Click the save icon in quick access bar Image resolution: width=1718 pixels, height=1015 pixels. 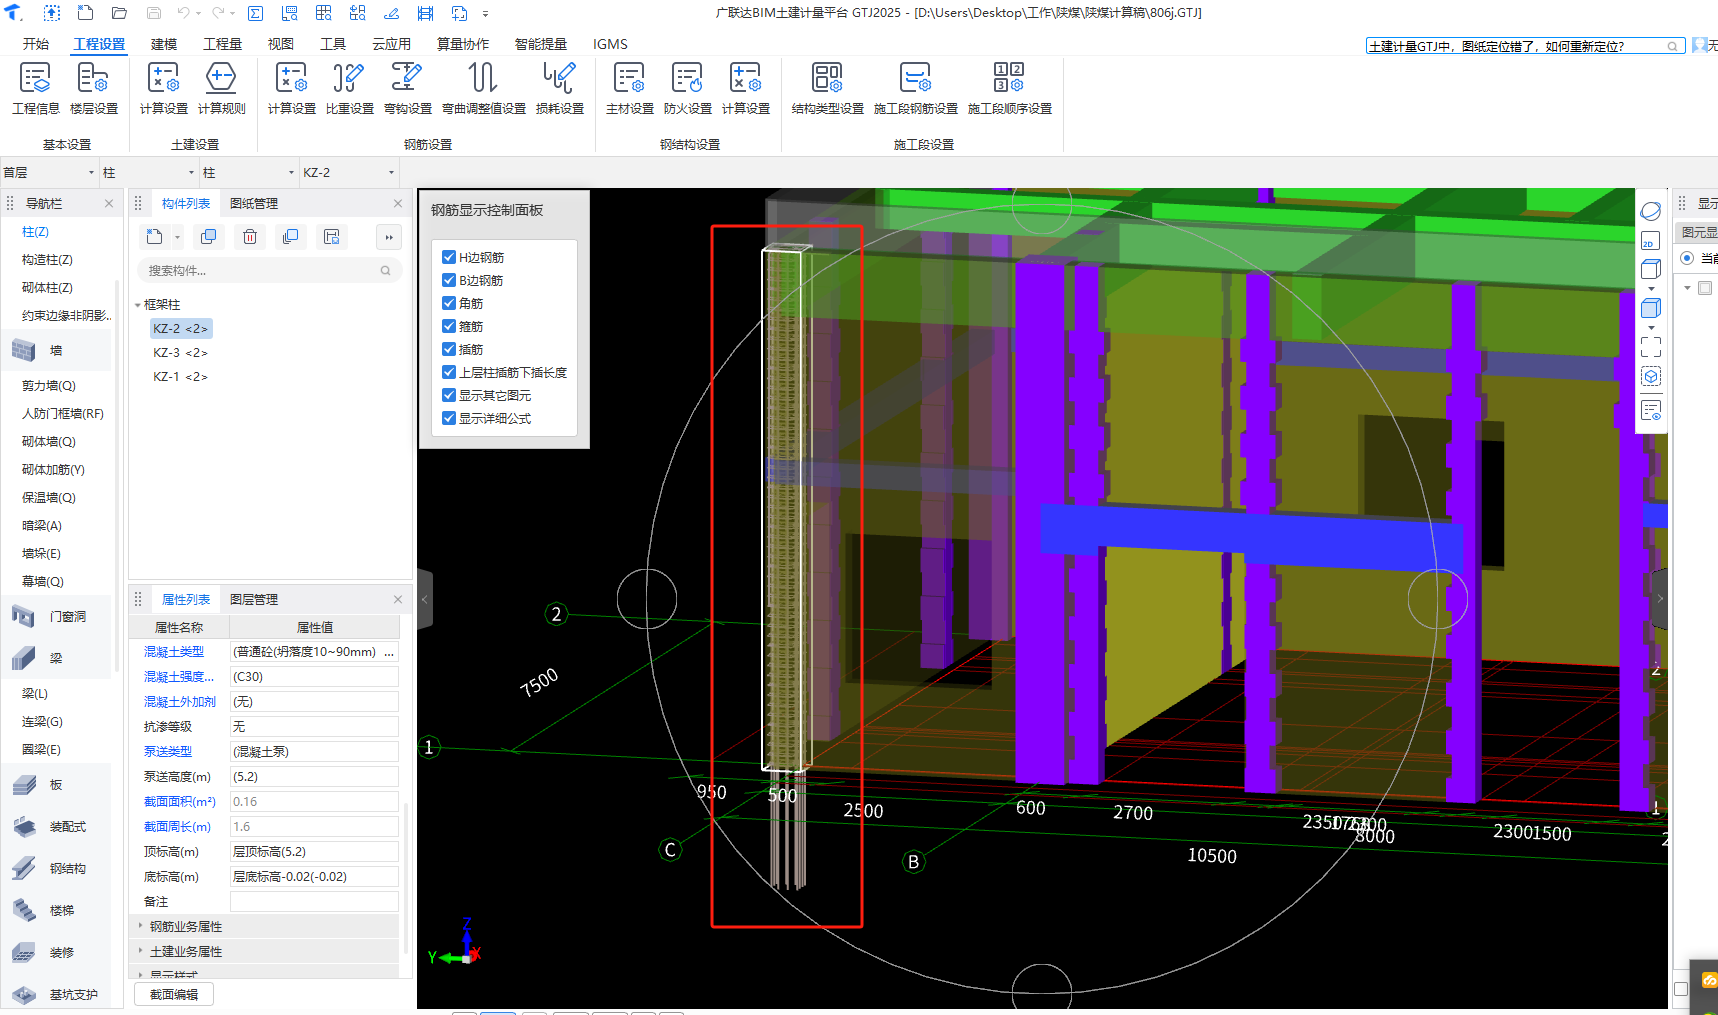click(x=154, y=13)
